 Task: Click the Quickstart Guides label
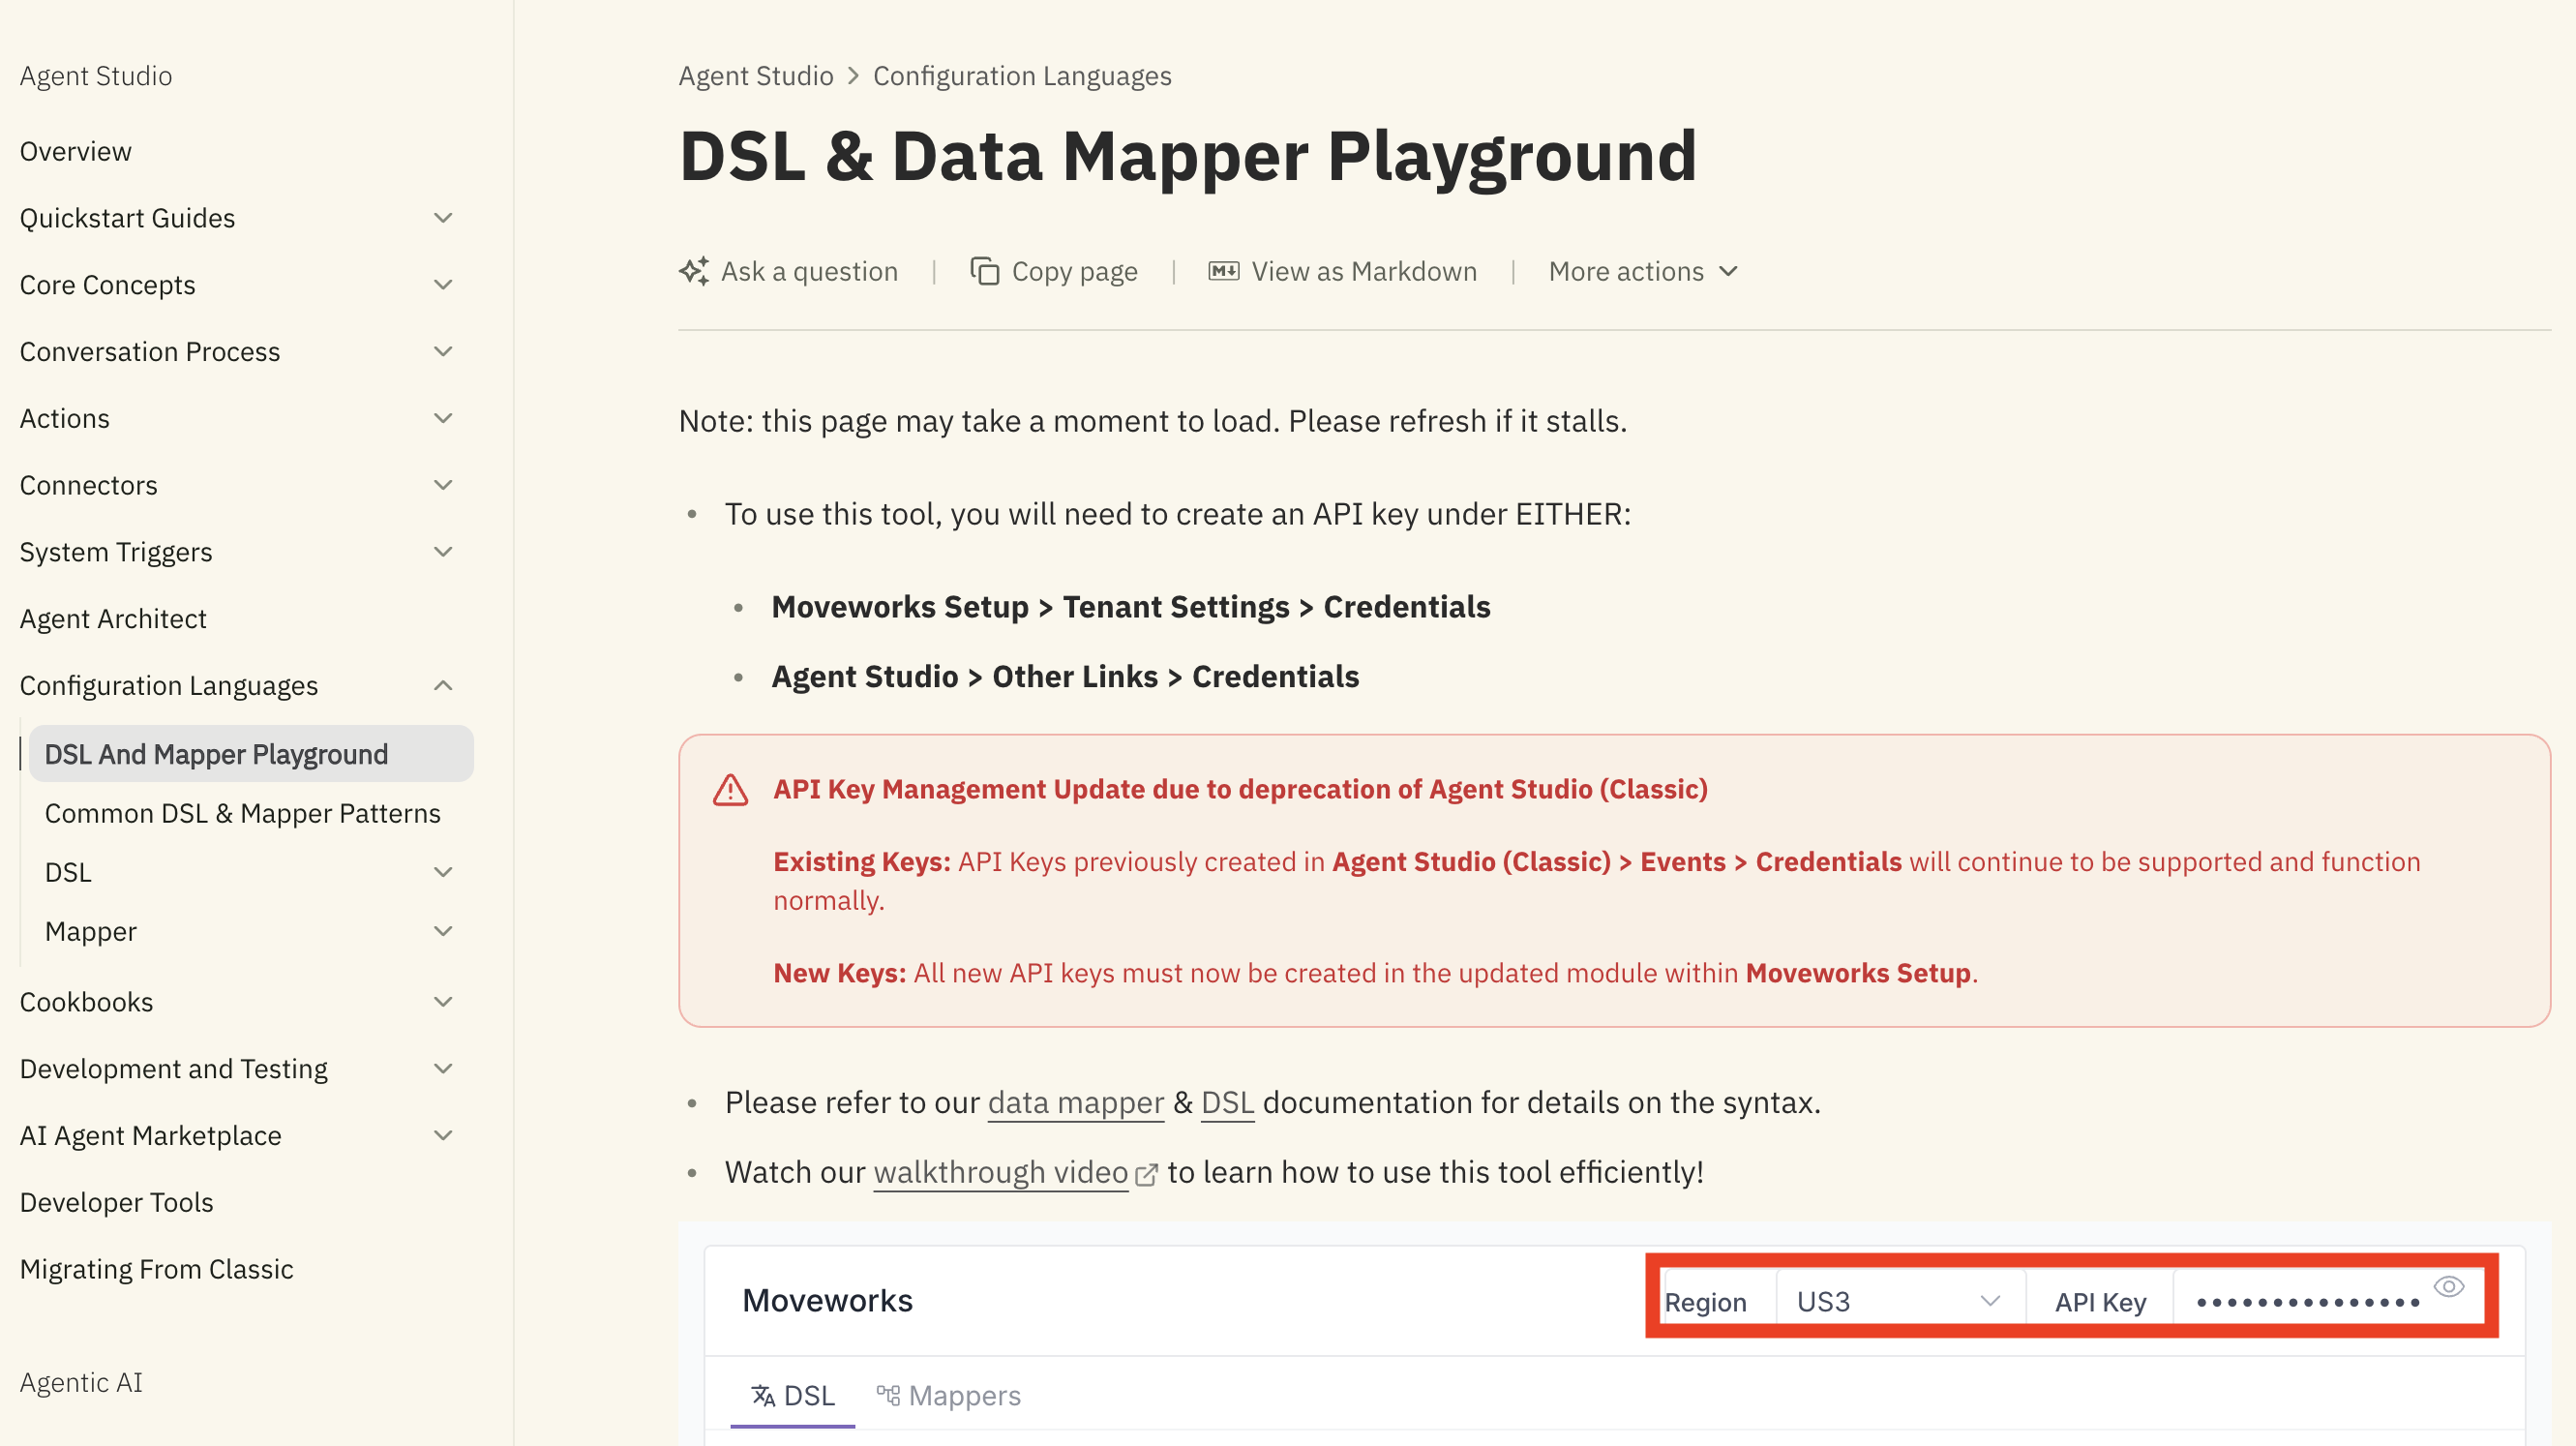[127, 218]
